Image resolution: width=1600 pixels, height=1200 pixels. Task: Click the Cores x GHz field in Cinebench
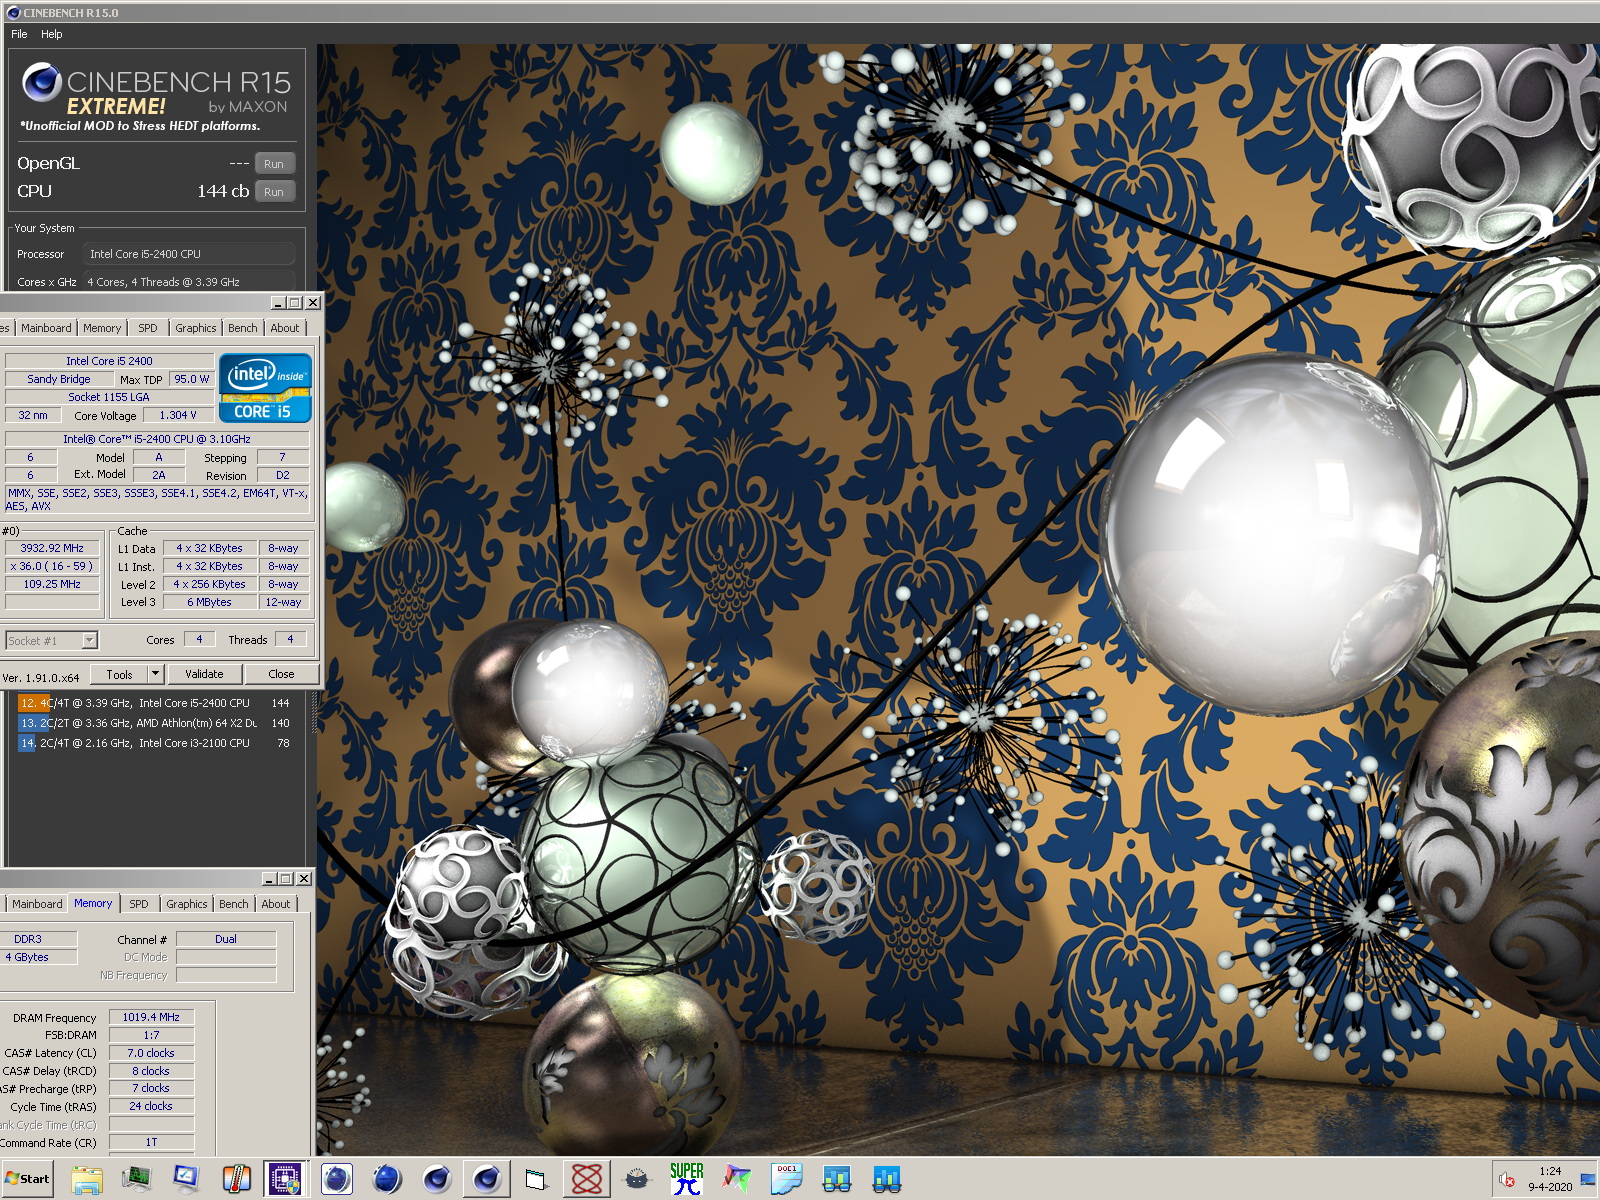[x=189, y=282]
